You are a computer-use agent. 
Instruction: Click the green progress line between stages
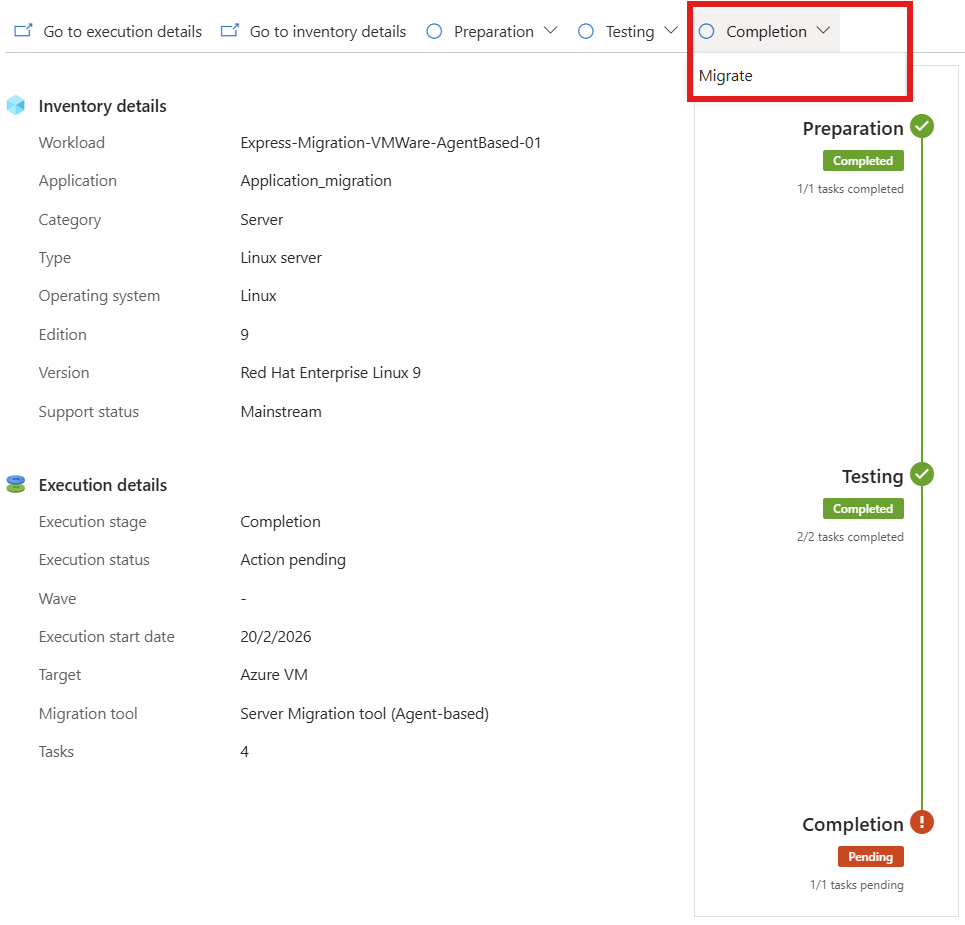[922, 300]
